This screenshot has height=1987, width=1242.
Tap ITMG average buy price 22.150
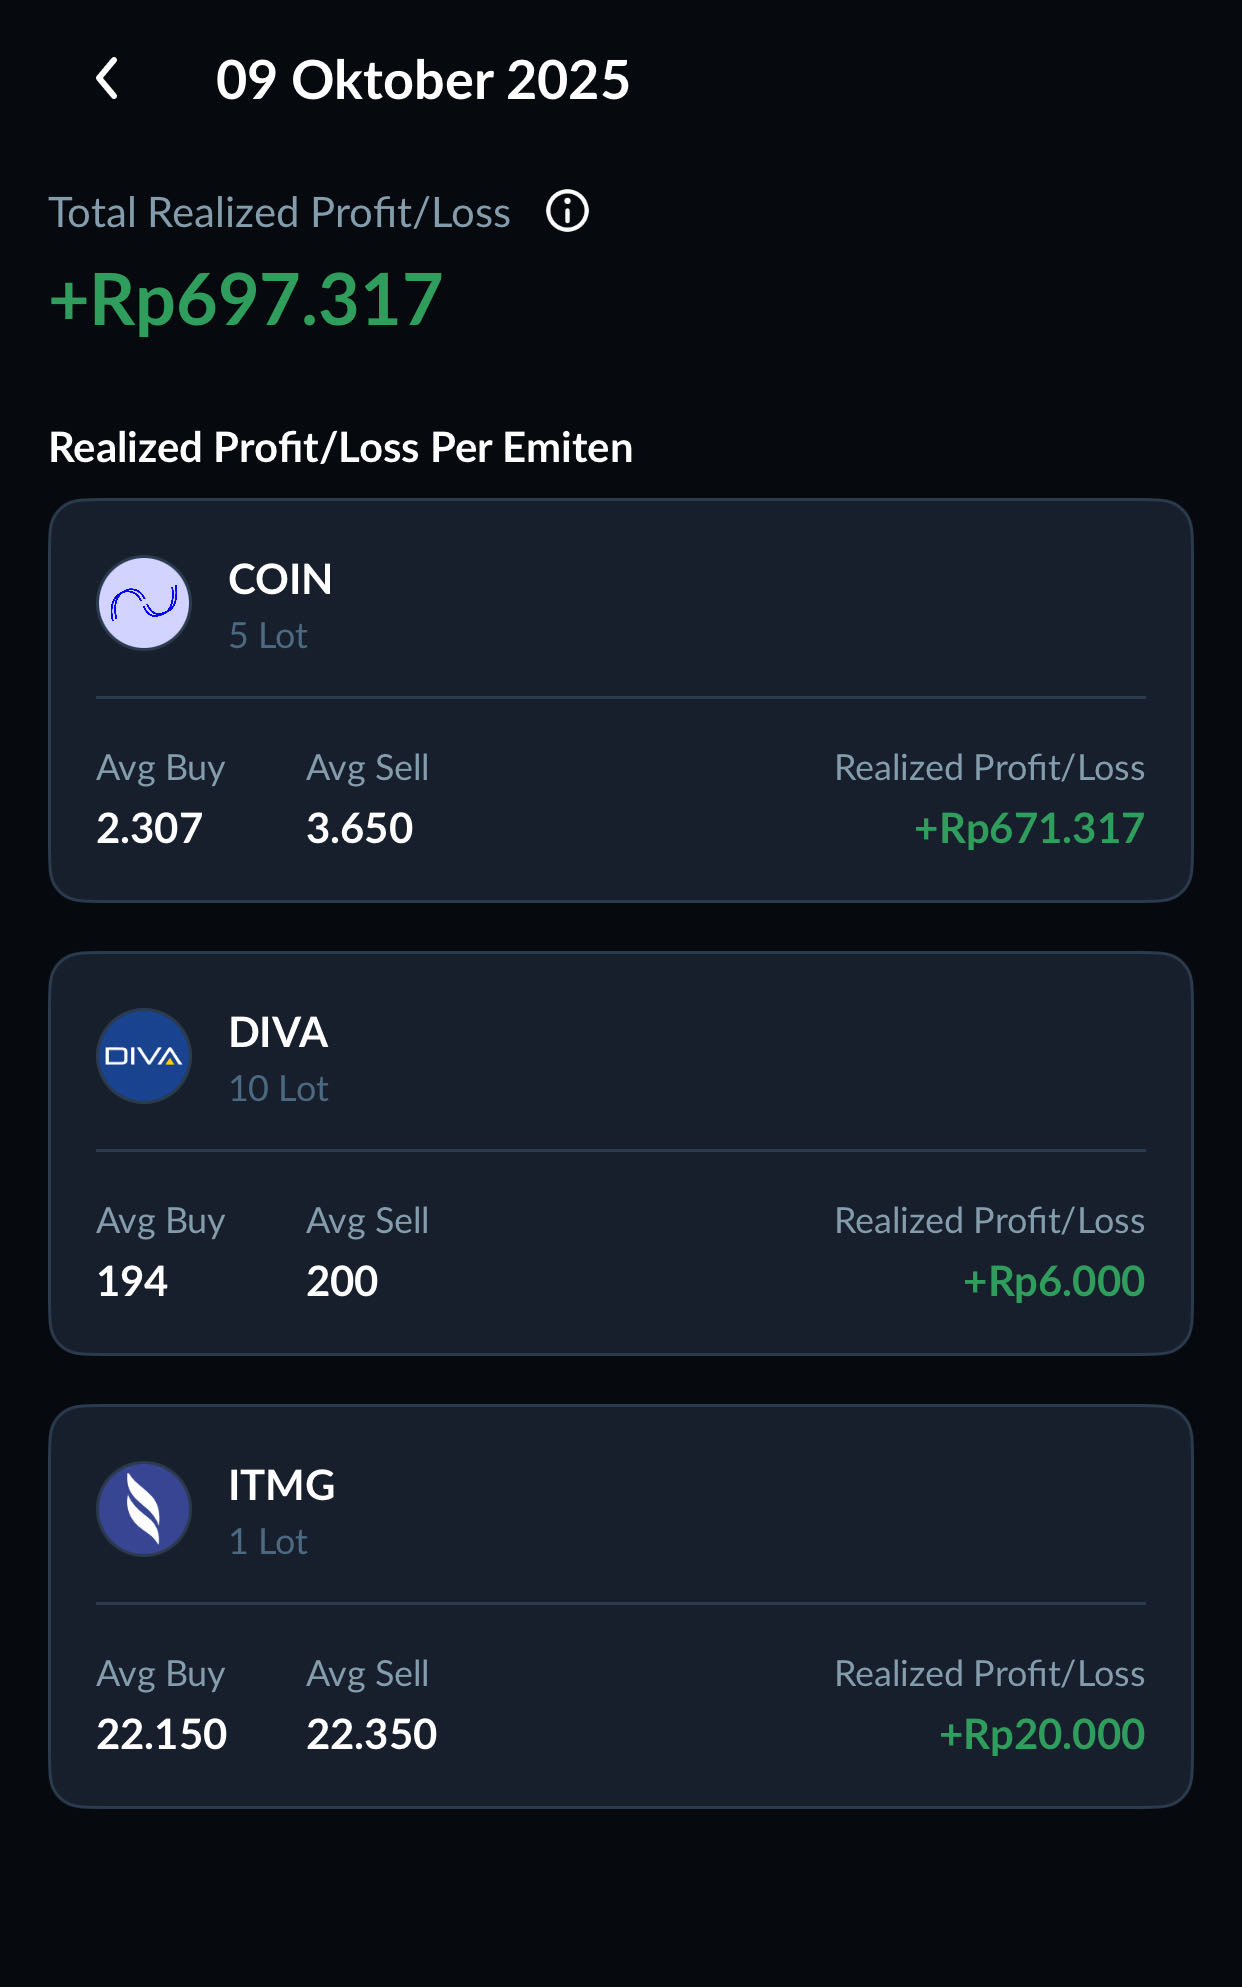pos(161,1735)
